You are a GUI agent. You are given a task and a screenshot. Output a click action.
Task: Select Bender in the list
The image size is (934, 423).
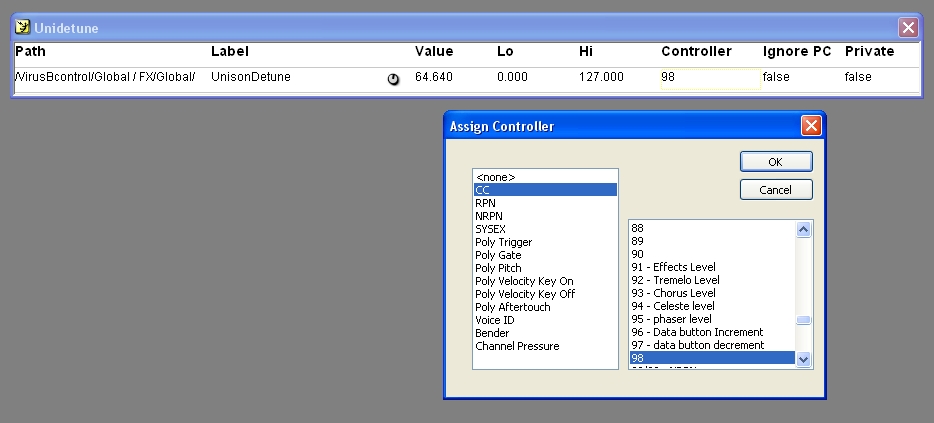[545, 333]
